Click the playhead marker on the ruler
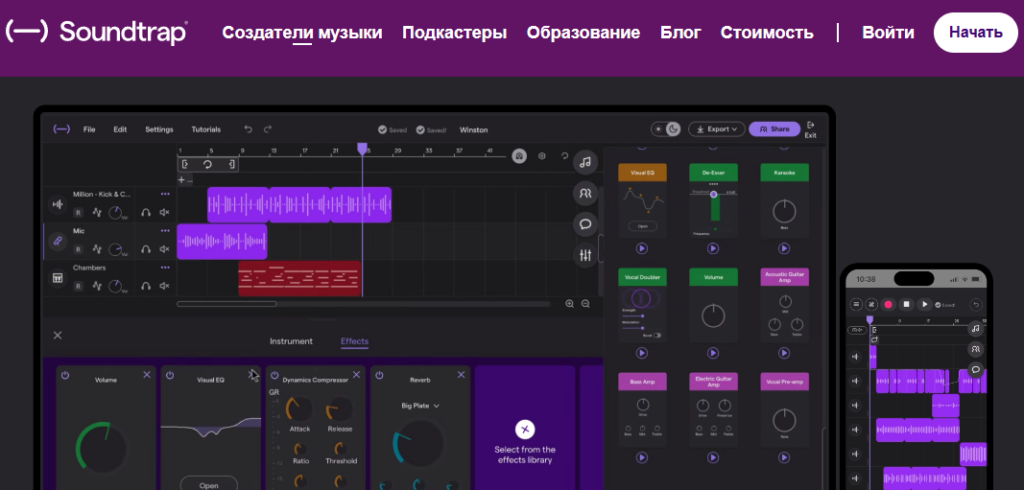This screenshot has height=490, width=1024. pyautogui.click(x=362, y=149)
